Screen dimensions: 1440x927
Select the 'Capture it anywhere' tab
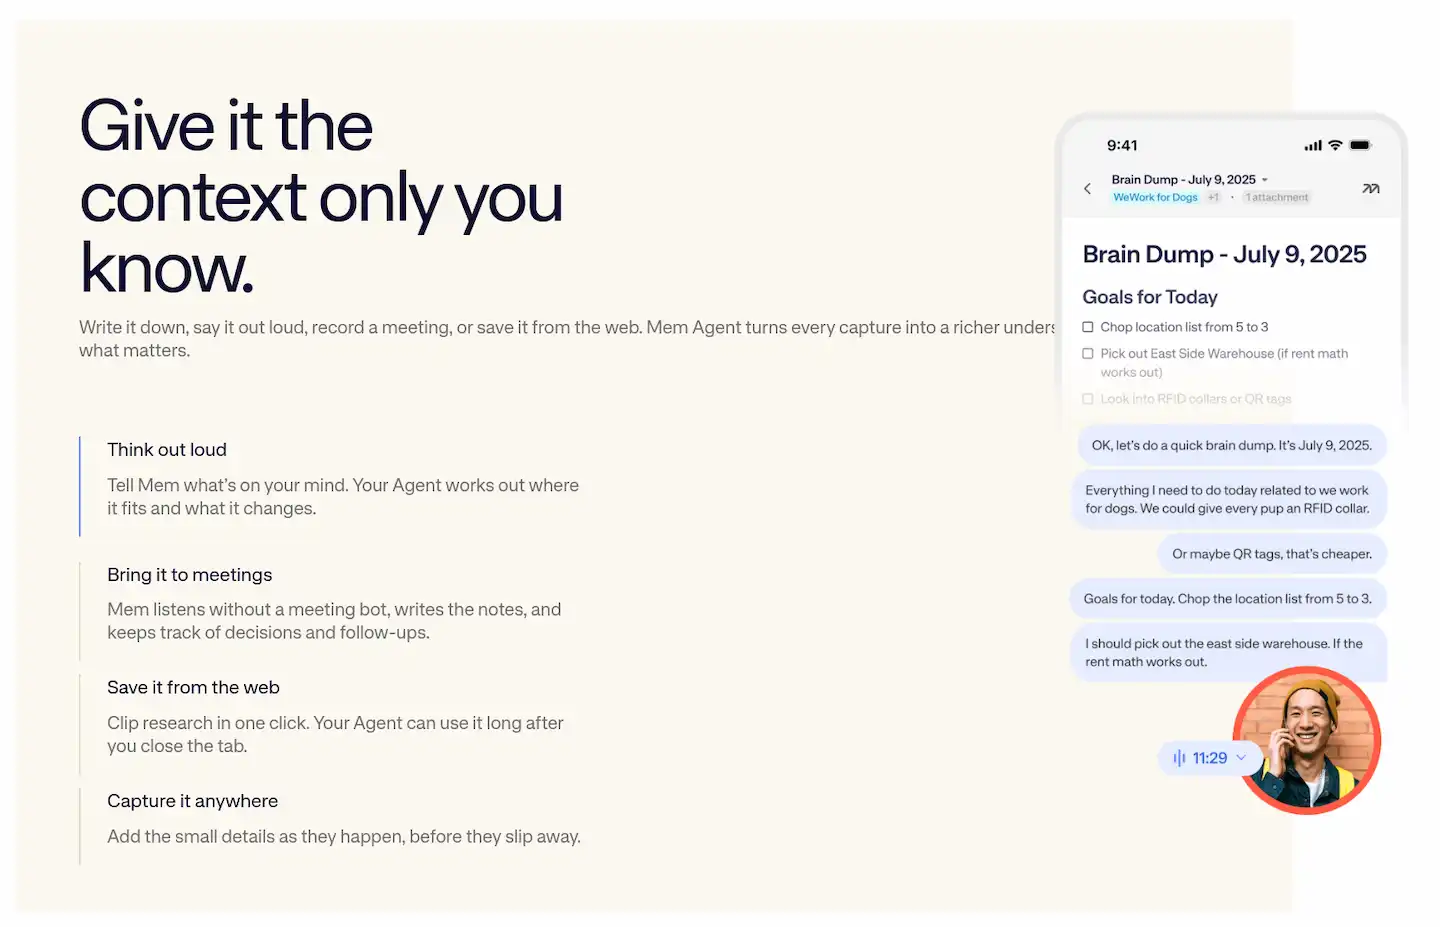point(192,801)
